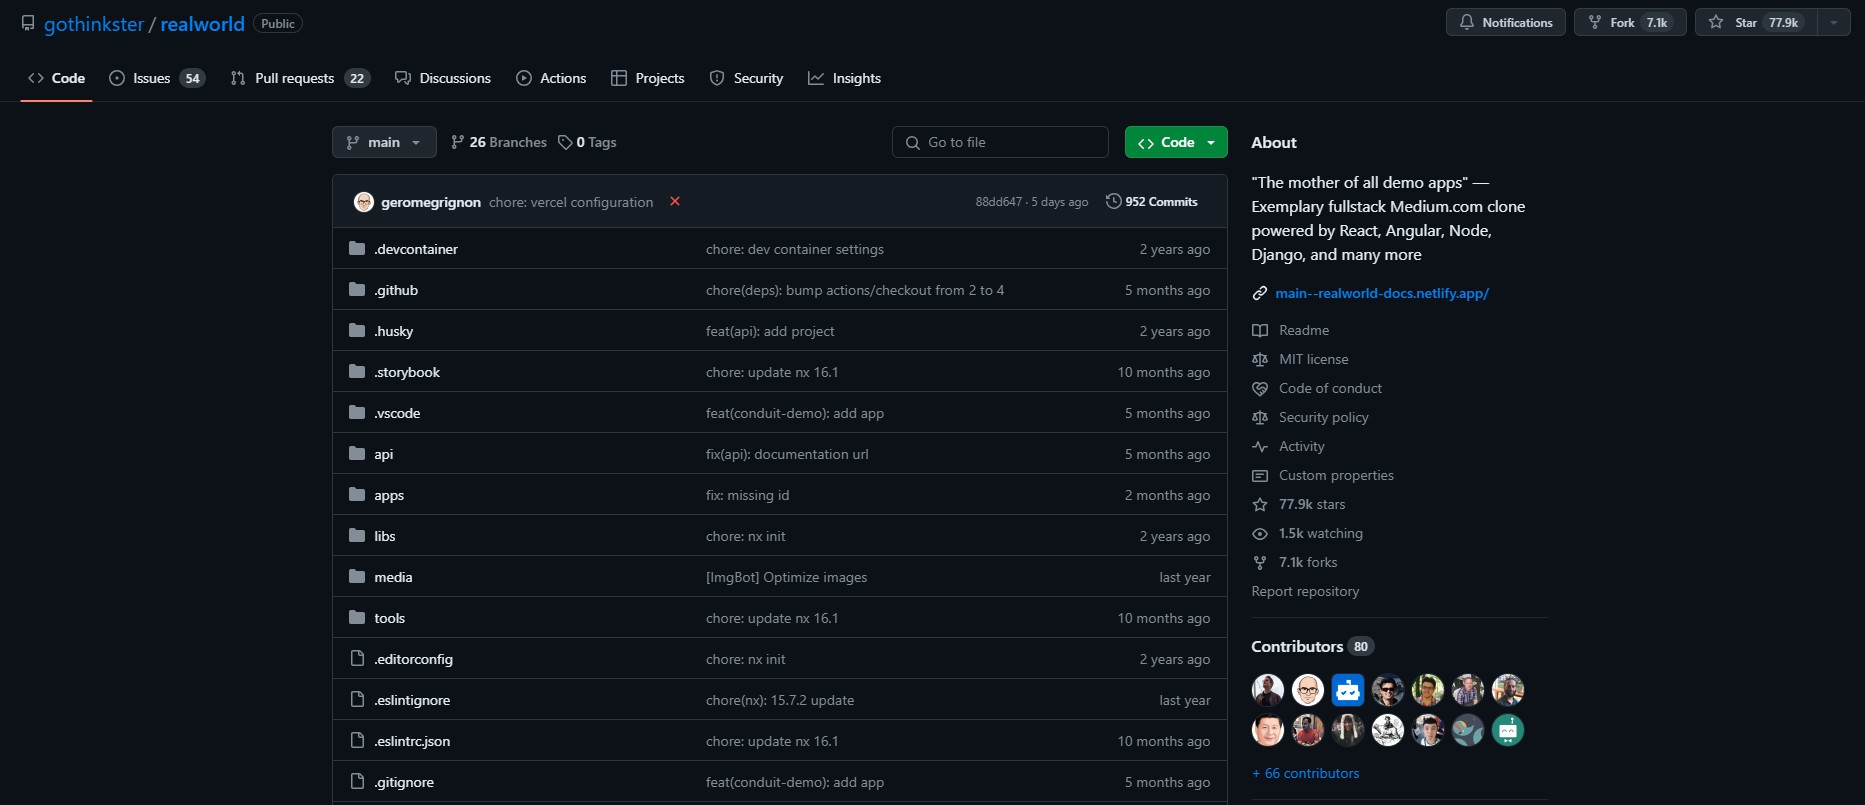Open the geromegrignon author link

[x=431, y=202]
